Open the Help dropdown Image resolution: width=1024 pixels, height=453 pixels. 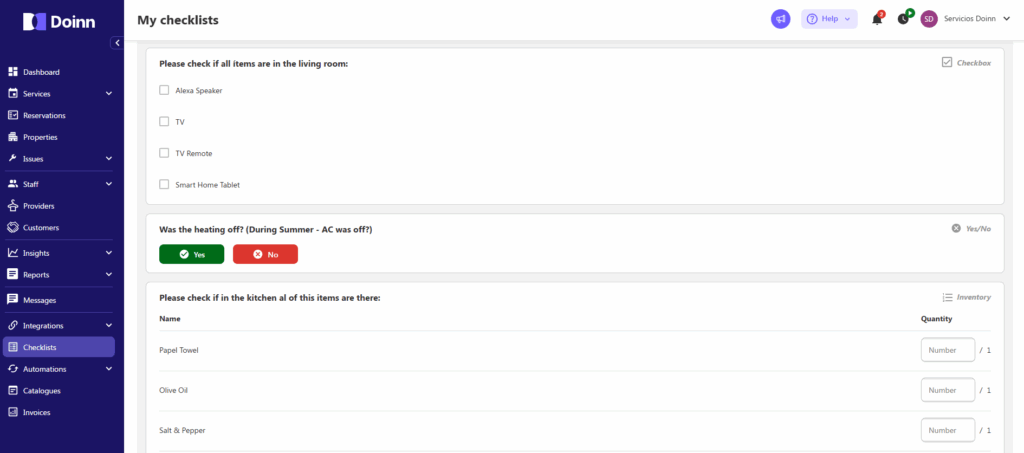tap(829, 19)
